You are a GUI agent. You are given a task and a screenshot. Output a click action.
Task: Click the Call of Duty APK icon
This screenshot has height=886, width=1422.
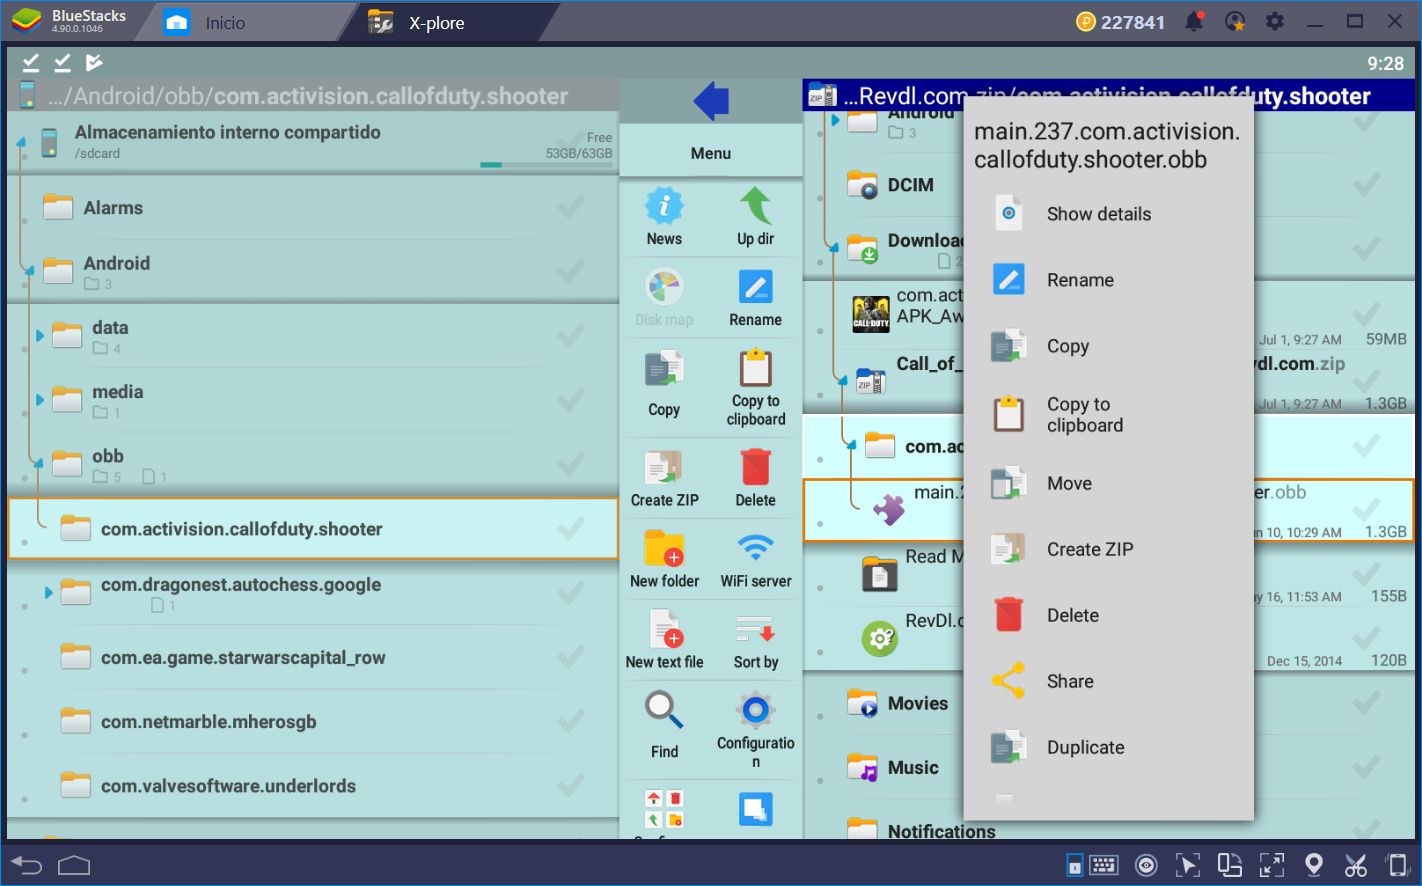[871, 313]
